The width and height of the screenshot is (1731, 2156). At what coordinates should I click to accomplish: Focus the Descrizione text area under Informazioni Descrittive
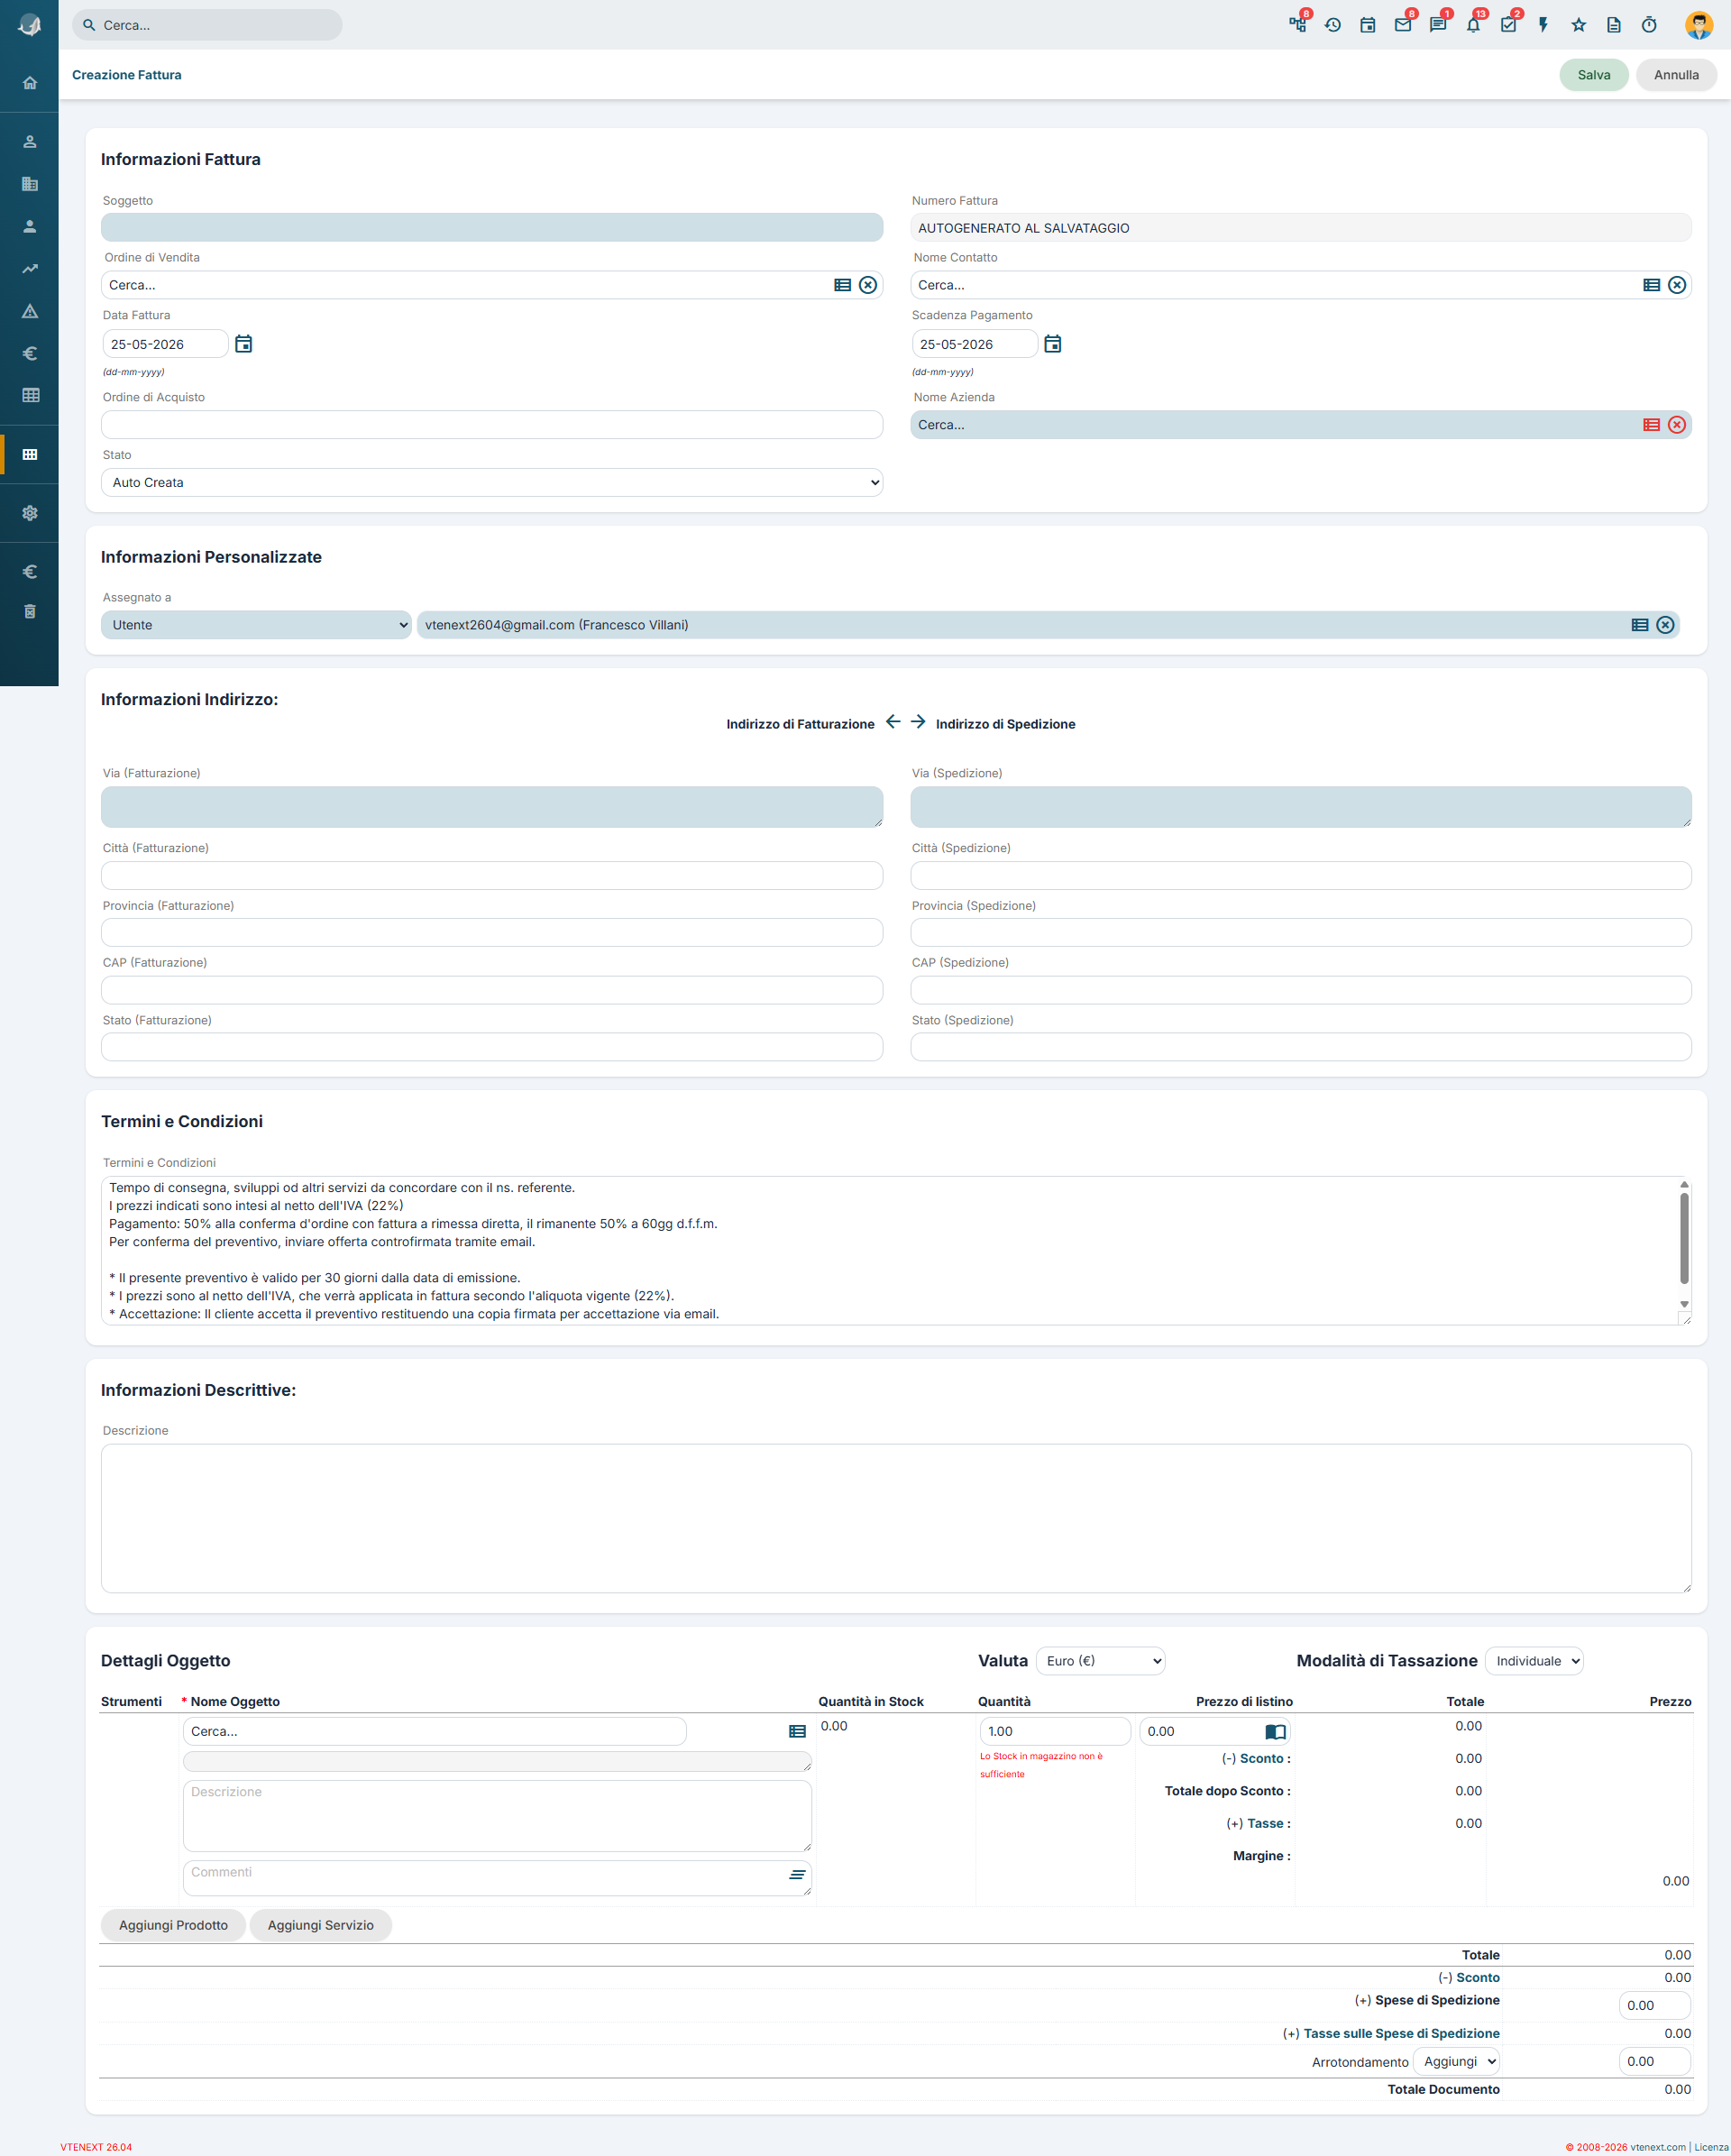(x=896, y=1518)
